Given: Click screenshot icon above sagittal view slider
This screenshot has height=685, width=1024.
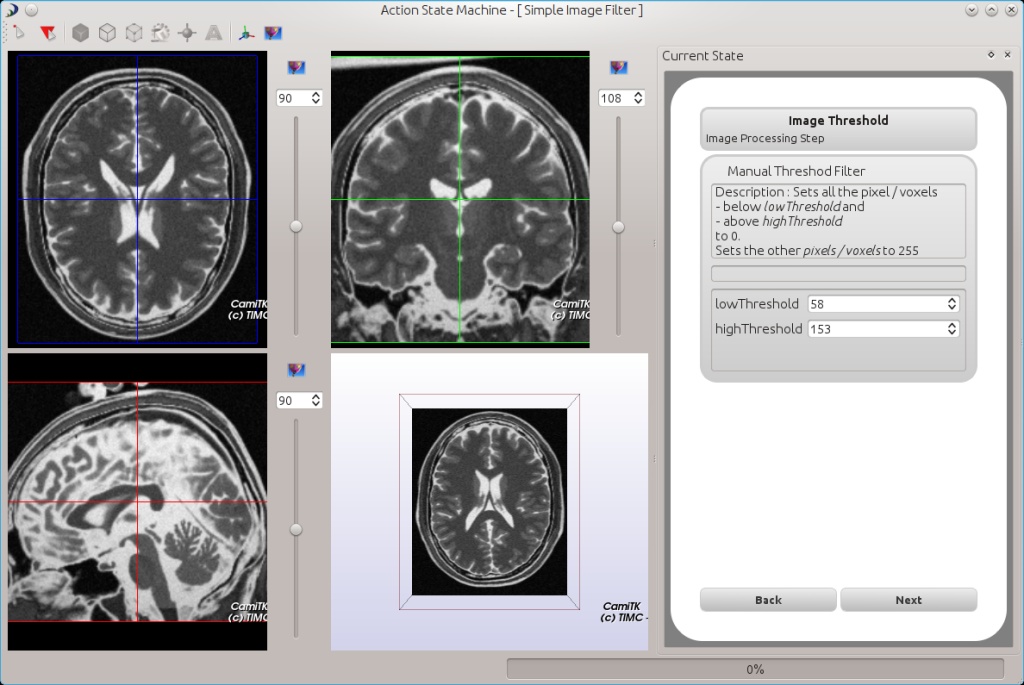Looking at the screenshot, I should (296, 370).
